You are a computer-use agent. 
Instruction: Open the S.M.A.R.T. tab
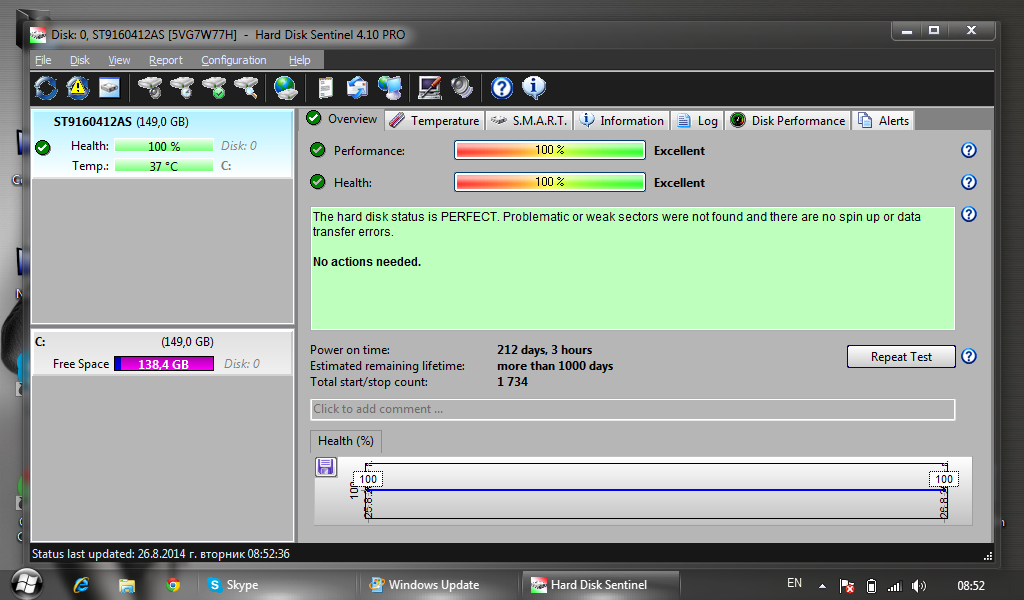[530, 121]
